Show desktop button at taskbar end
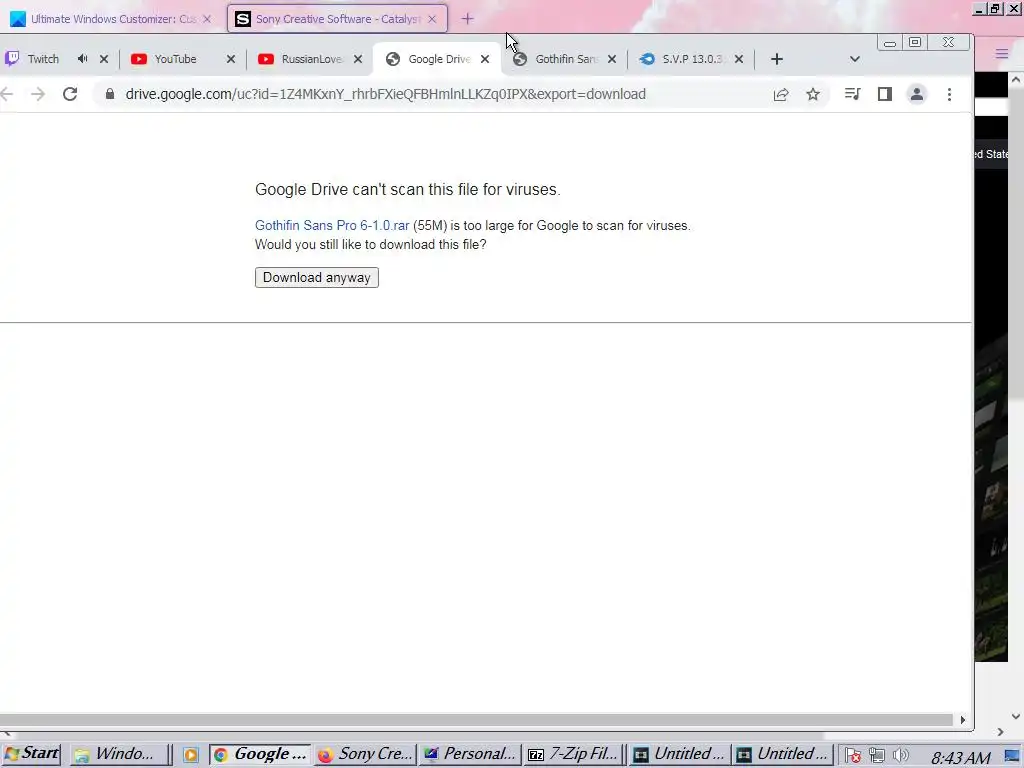This screenshot has height=768, width=1024. [1012, 756]
